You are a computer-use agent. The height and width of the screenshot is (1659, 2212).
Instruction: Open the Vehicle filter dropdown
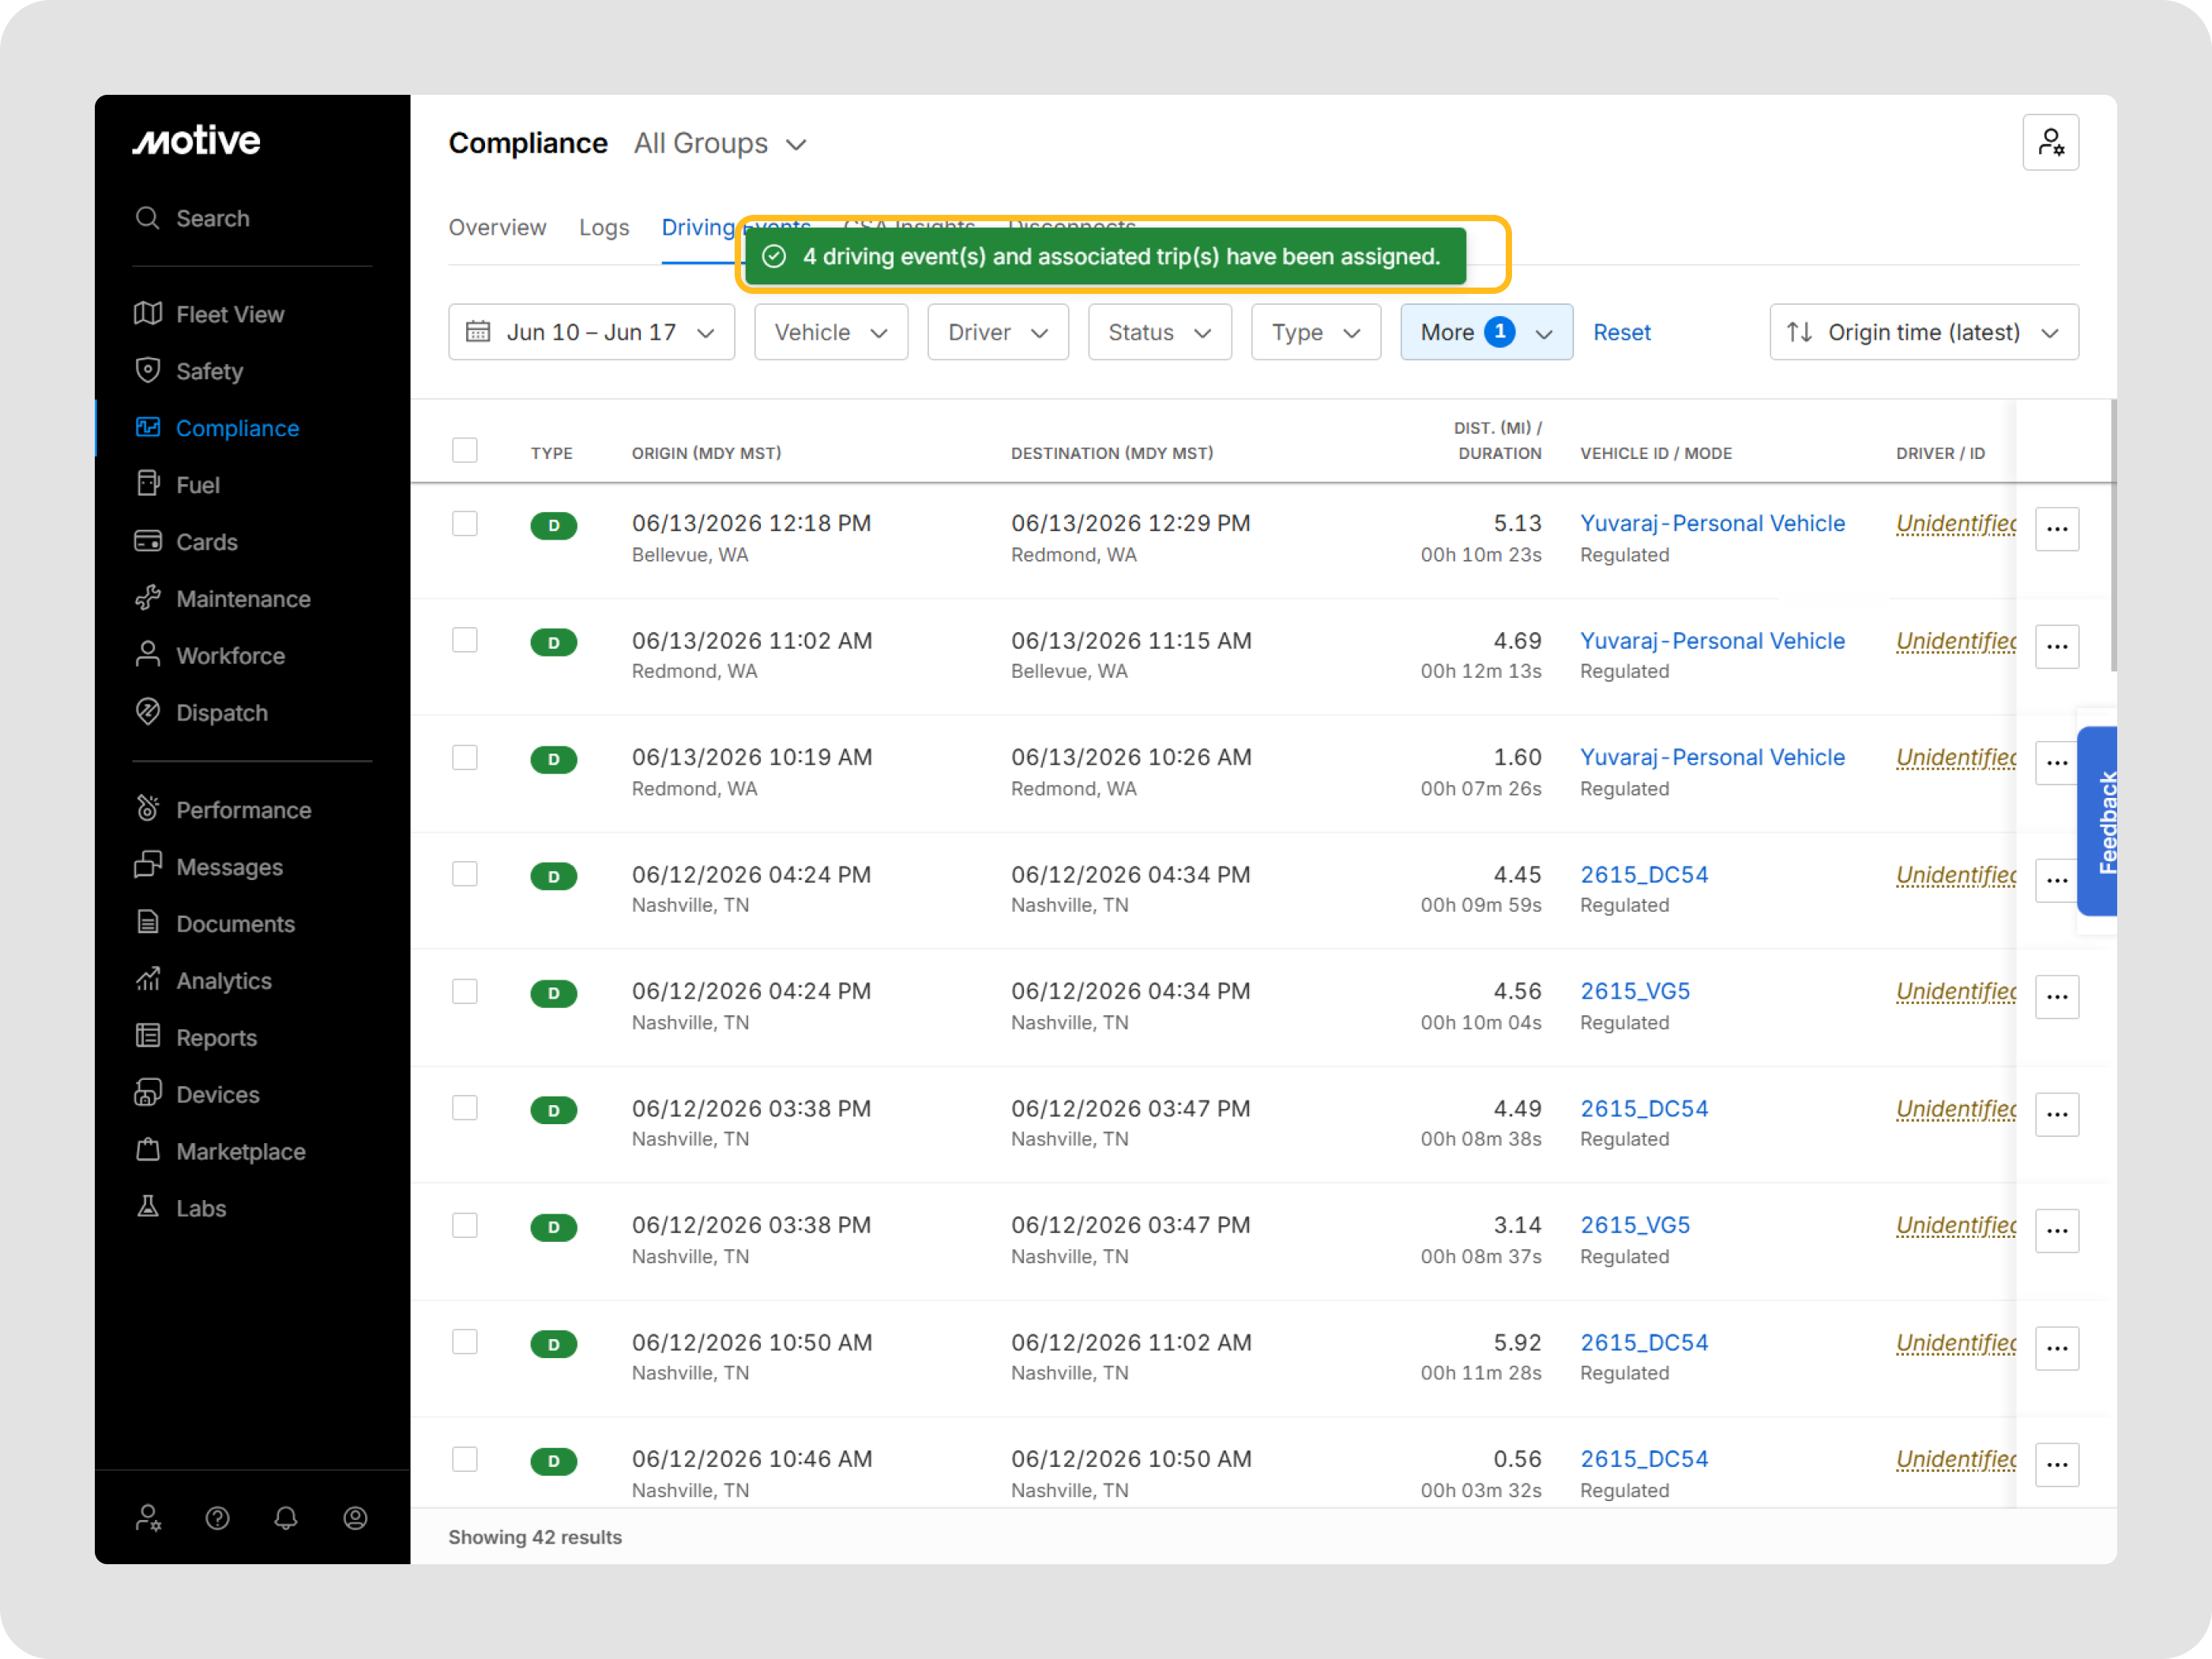tap(830, 332)
